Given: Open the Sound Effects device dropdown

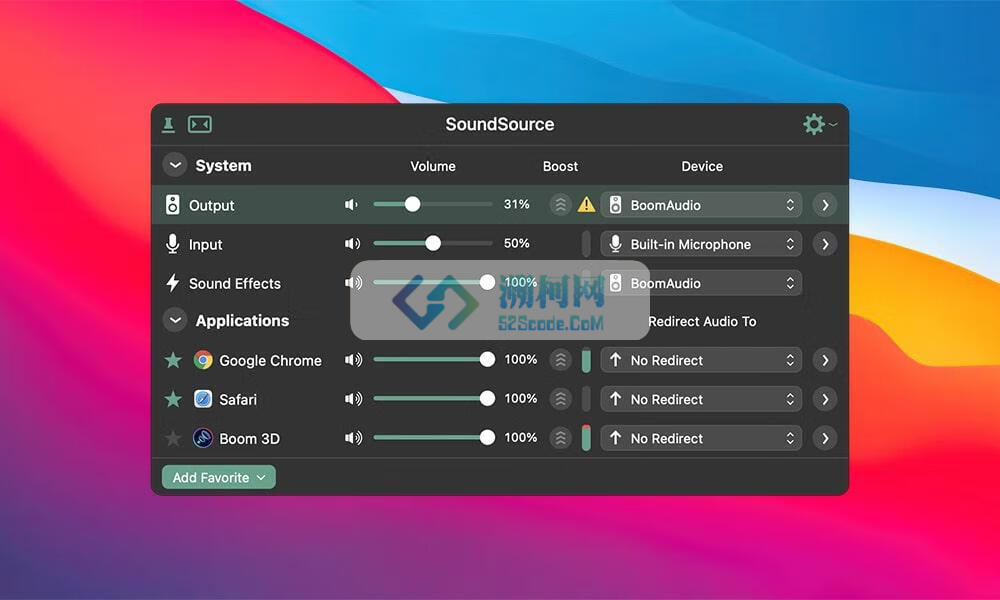Looking at the screenshot, I should [701, 282].
